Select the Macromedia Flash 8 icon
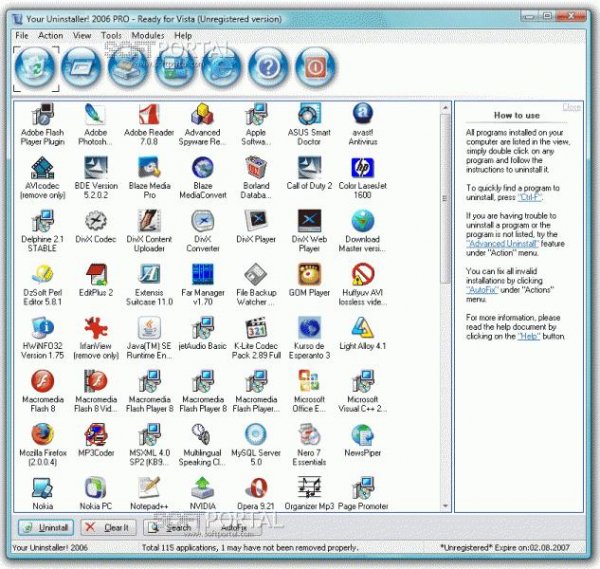This screenshot has width=600, height=569. [x=42, y=381]
